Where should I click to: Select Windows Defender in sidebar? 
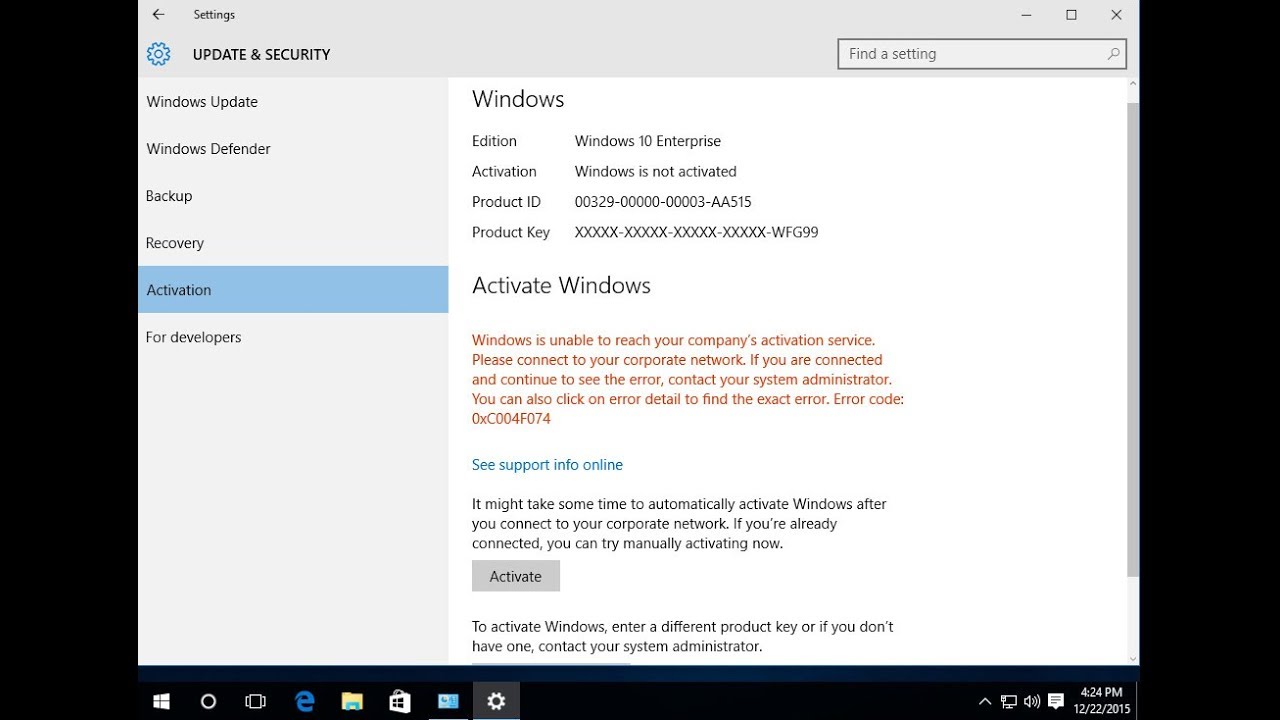293,149
